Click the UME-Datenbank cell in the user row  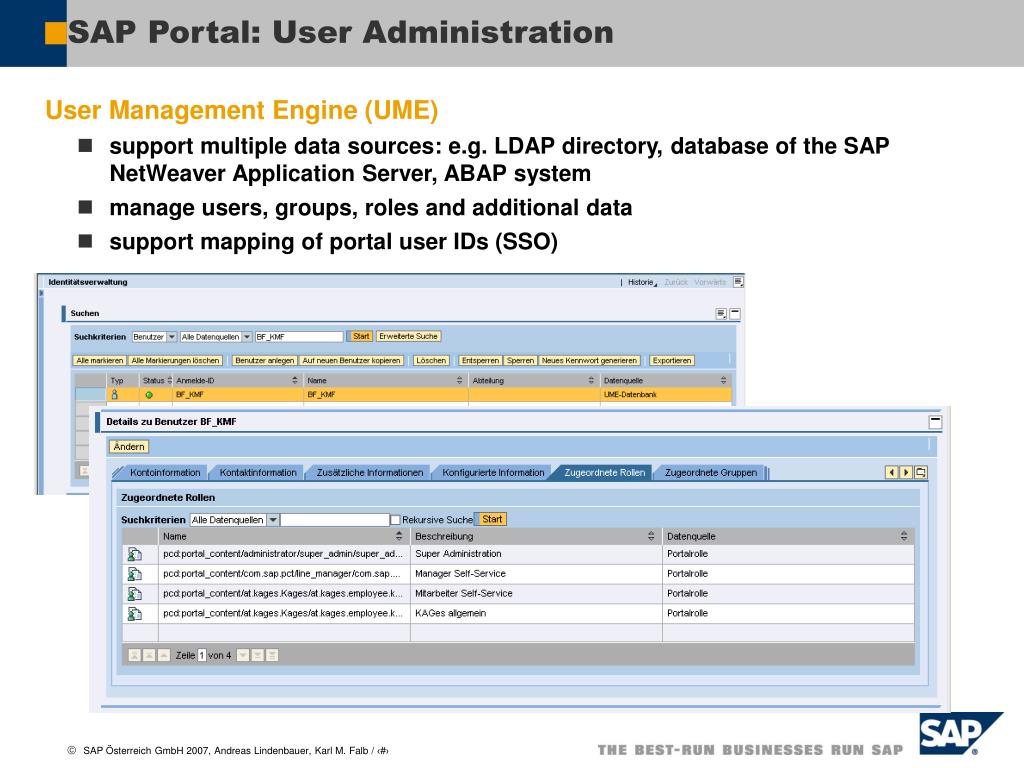[x=665, y=394]
